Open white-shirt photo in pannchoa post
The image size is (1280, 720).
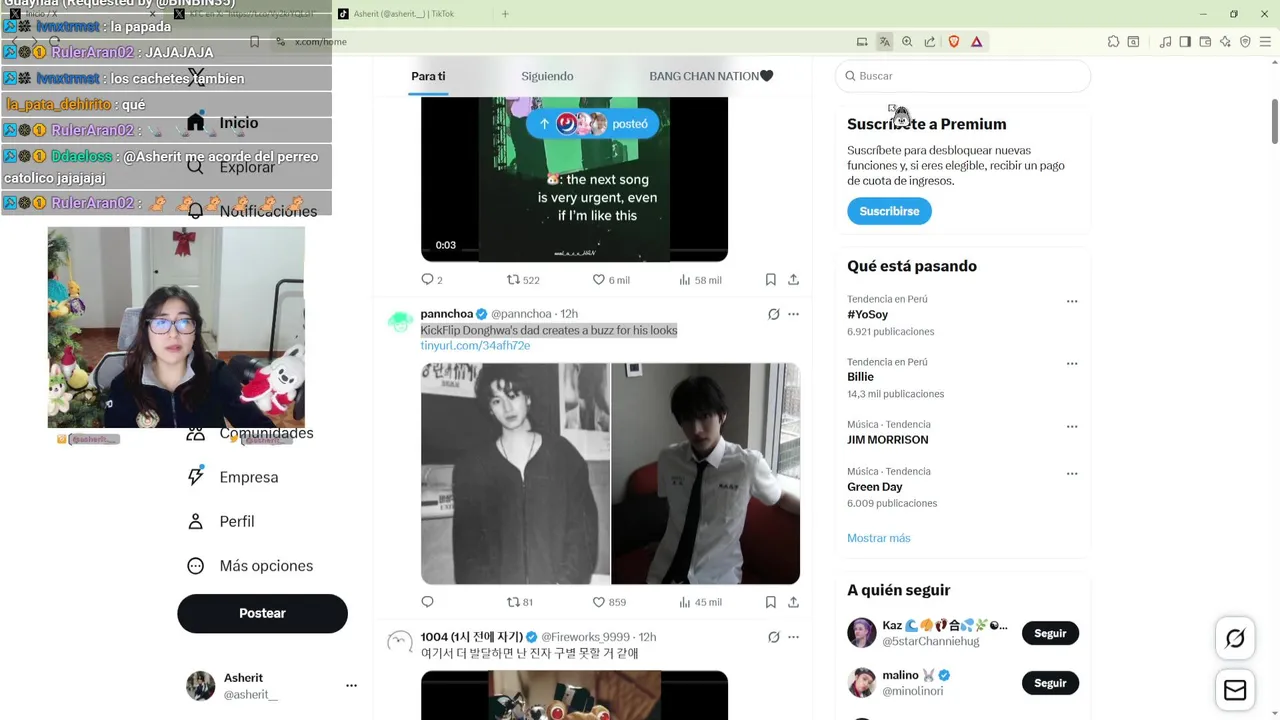[x=706, y=474]
